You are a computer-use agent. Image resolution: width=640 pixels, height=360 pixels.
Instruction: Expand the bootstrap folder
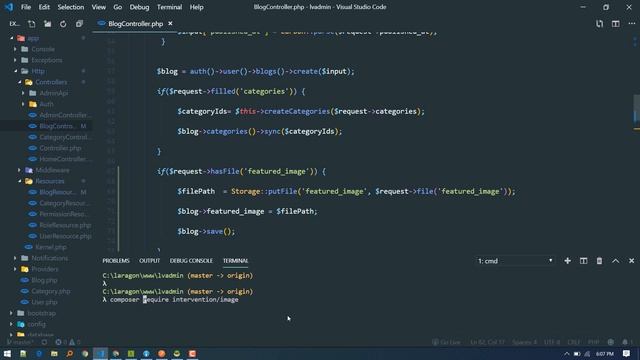click(42, 313)
